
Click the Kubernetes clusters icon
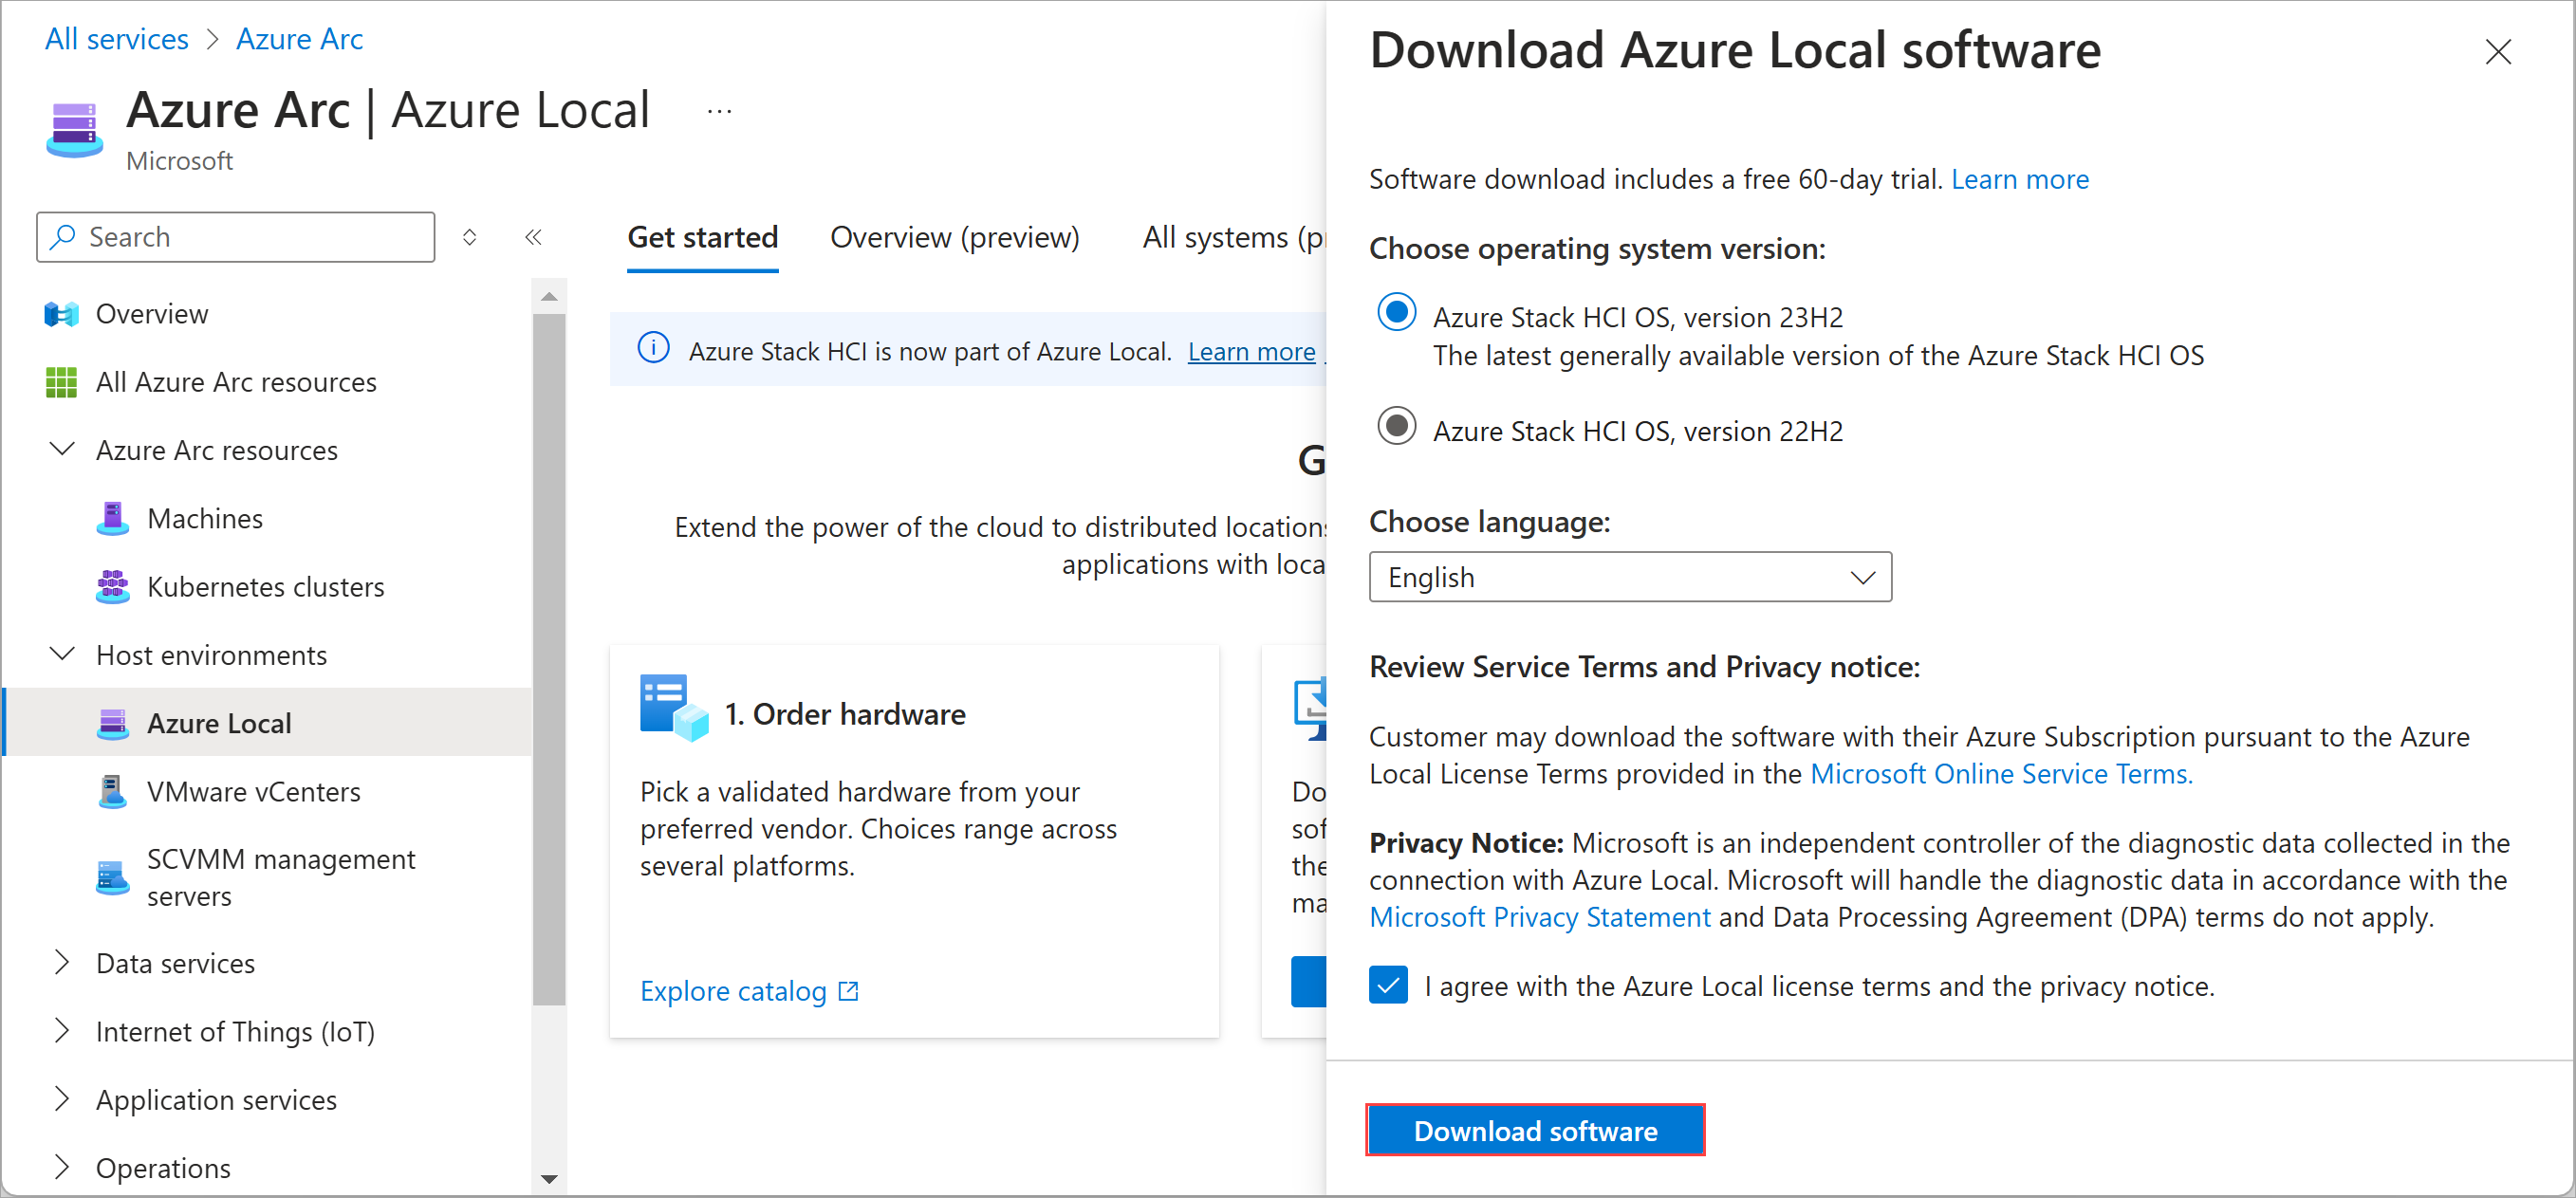[112, 586]
